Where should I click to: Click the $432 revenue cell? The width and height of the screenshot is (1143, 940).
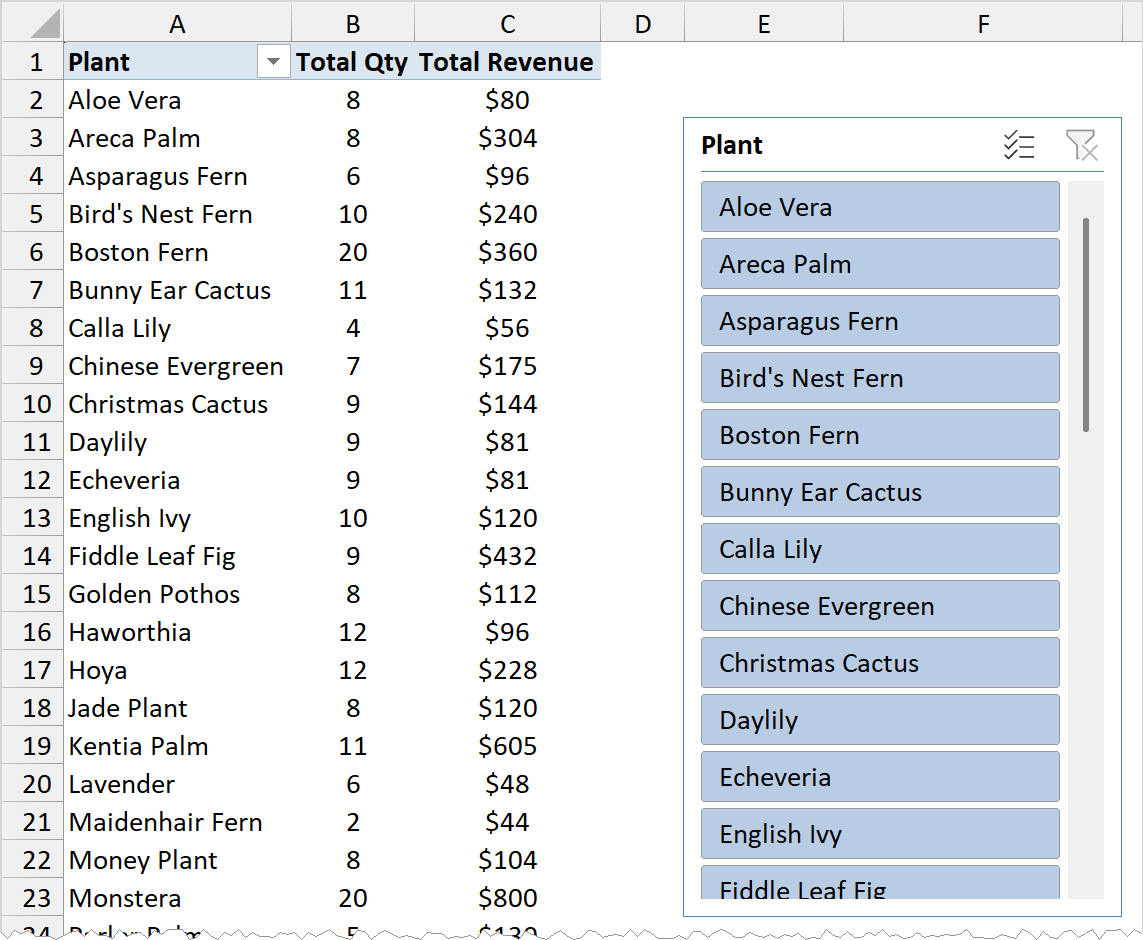click(x=507, y=556)
